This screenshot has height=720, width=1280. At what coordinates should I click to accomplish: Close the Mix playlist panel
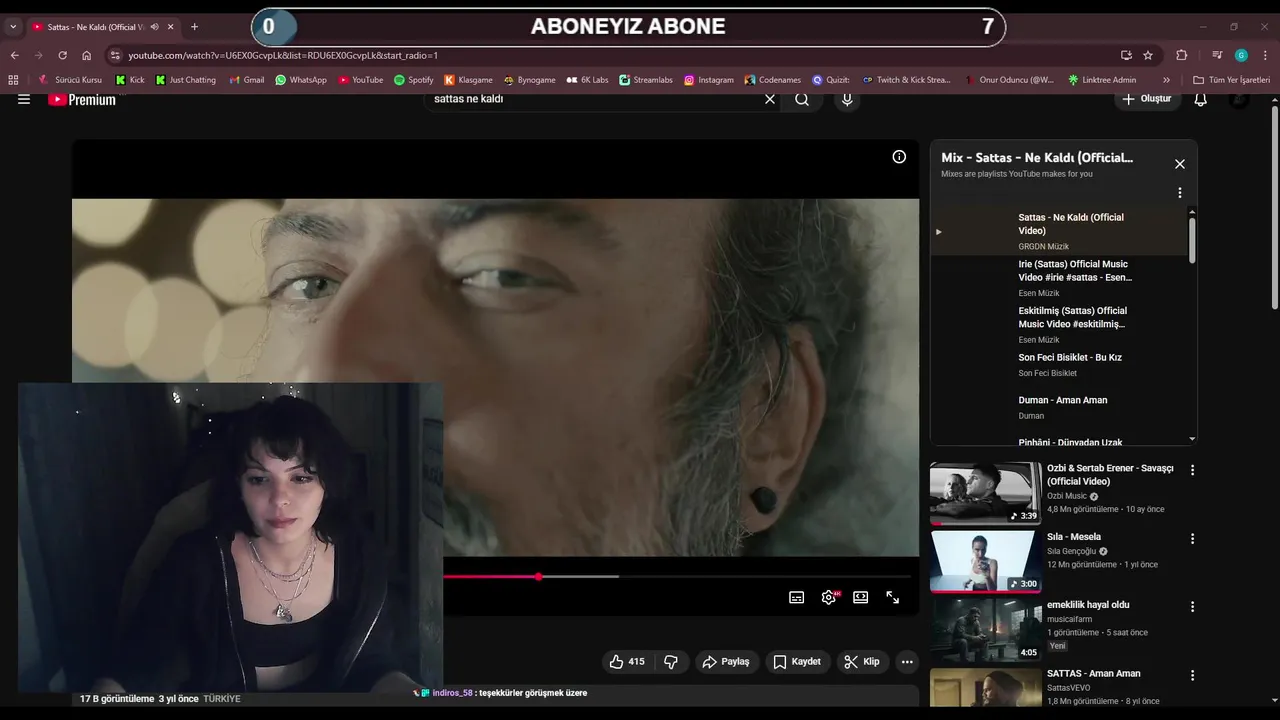point(1180,164)
